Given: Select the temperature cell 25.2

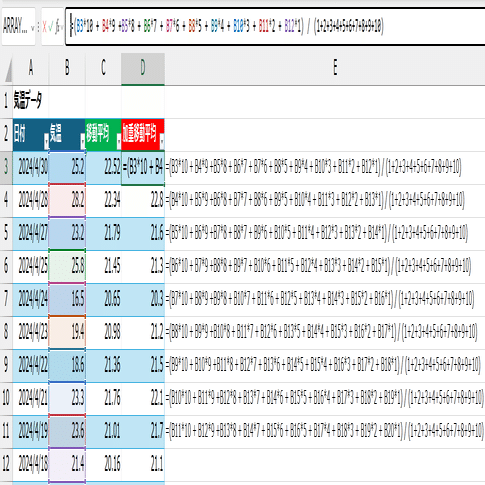Looking at the screenshot, I should pyautogui.click(x=67, y=167).
